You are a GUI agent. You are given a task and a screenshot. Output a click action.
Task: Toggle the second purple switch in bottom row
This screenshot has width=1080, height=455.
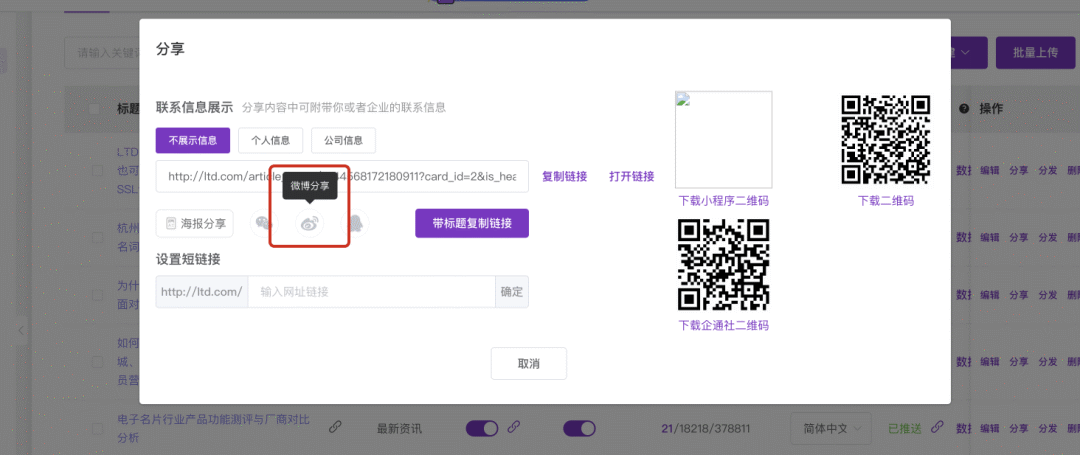point(580,428)
